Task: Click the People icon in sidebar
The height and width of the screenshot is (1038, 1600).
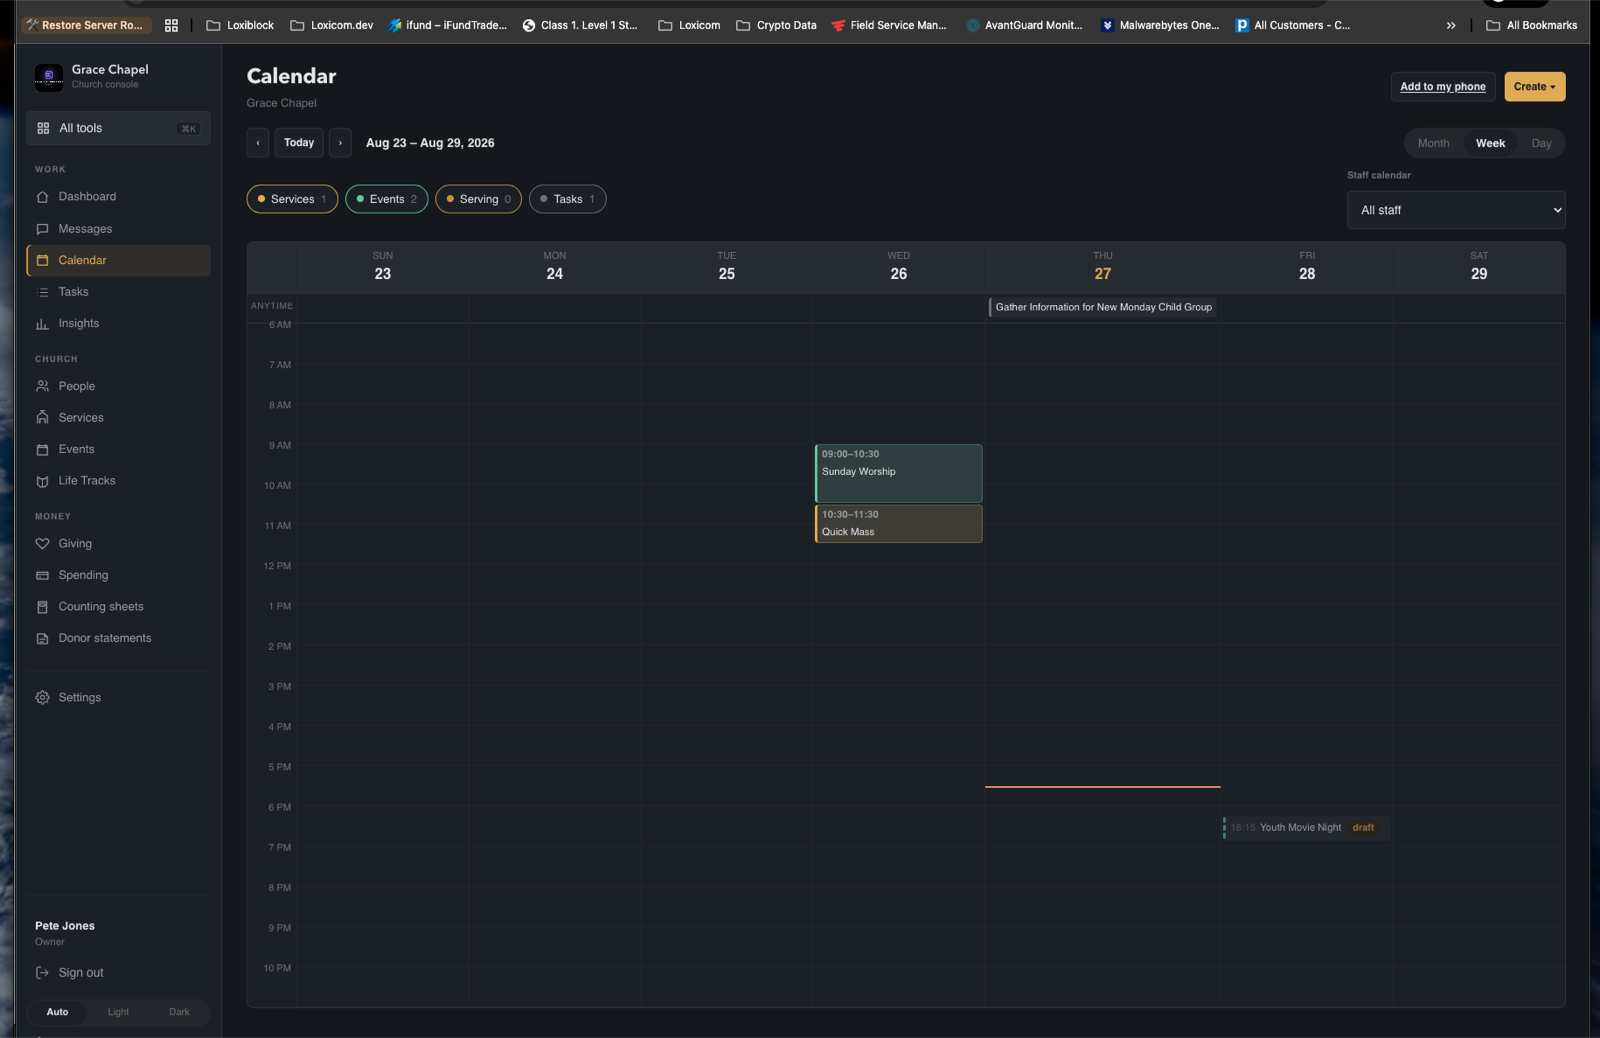Action: (x=42, y=386)
